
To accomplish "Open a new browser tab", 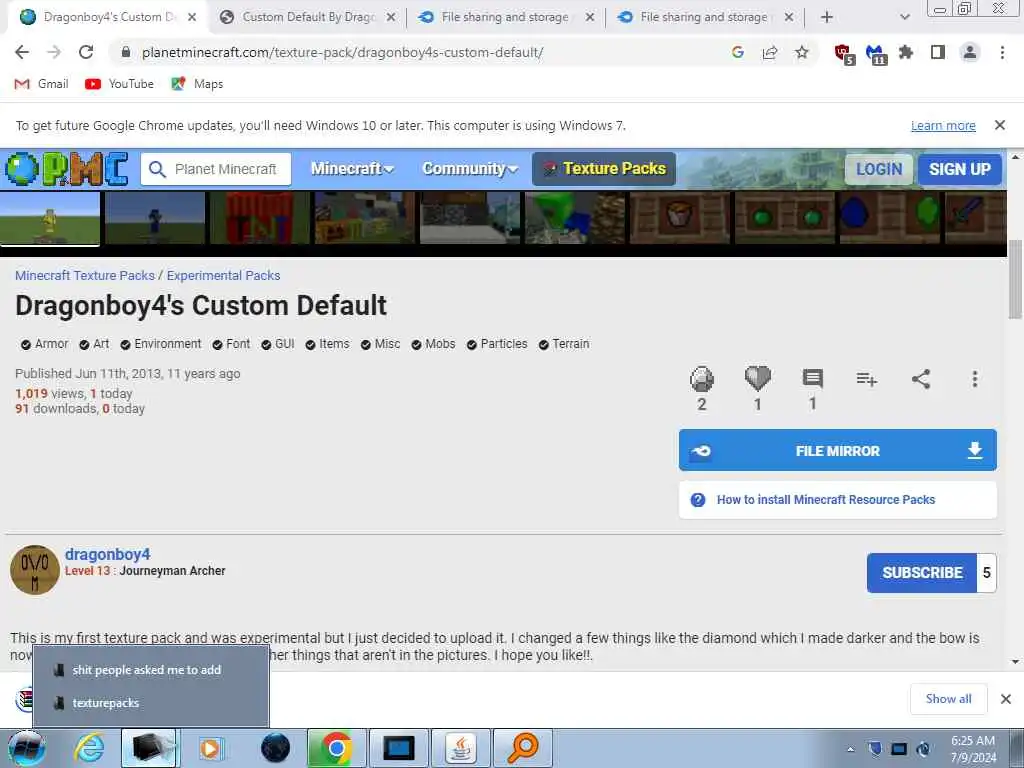I will tap(827, 17).
